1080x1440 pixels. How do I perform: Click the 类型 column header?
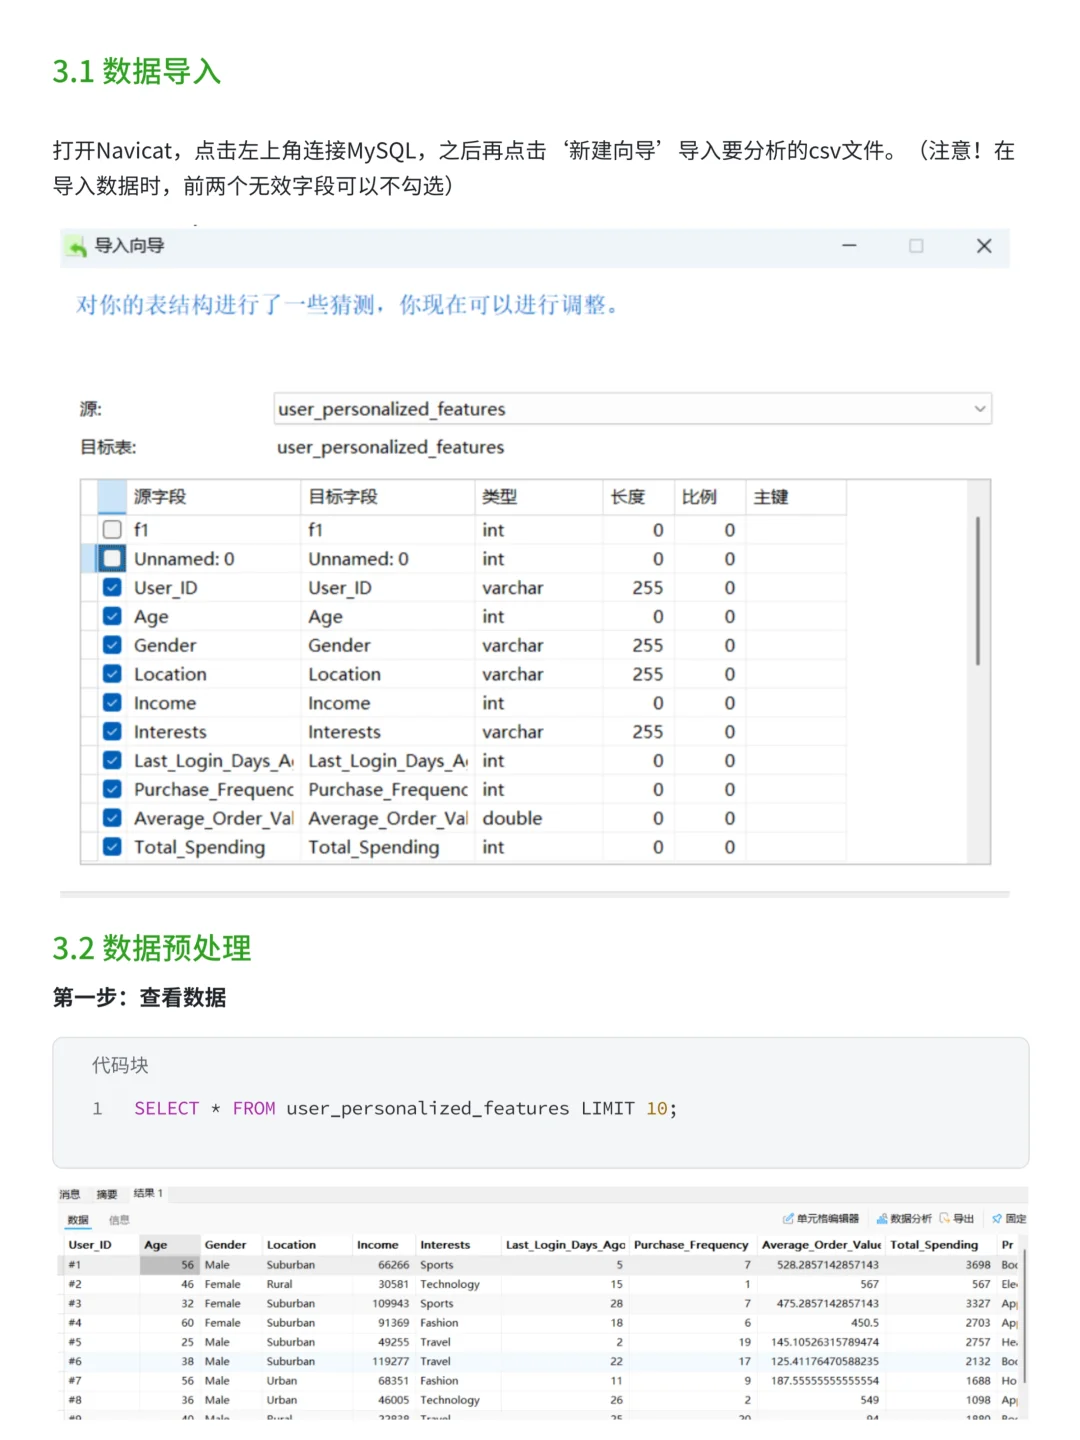click(539, 497)
